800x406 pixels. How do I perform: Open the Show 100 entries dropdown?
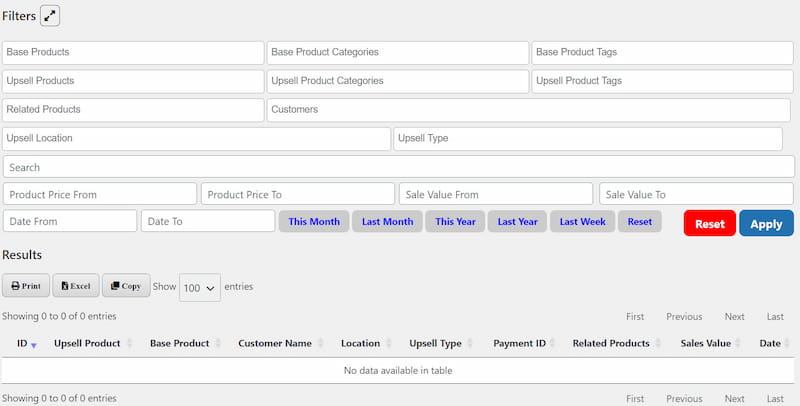(199, 288)
